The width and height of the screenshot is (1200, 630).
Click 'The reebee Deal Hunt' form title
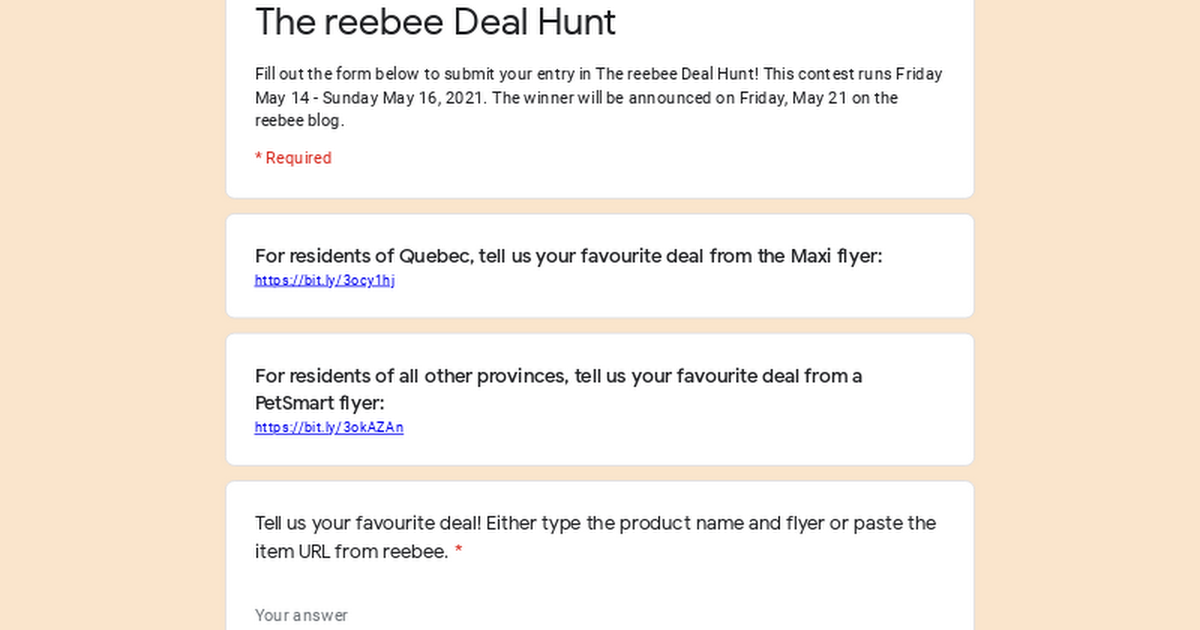point(436,22)
